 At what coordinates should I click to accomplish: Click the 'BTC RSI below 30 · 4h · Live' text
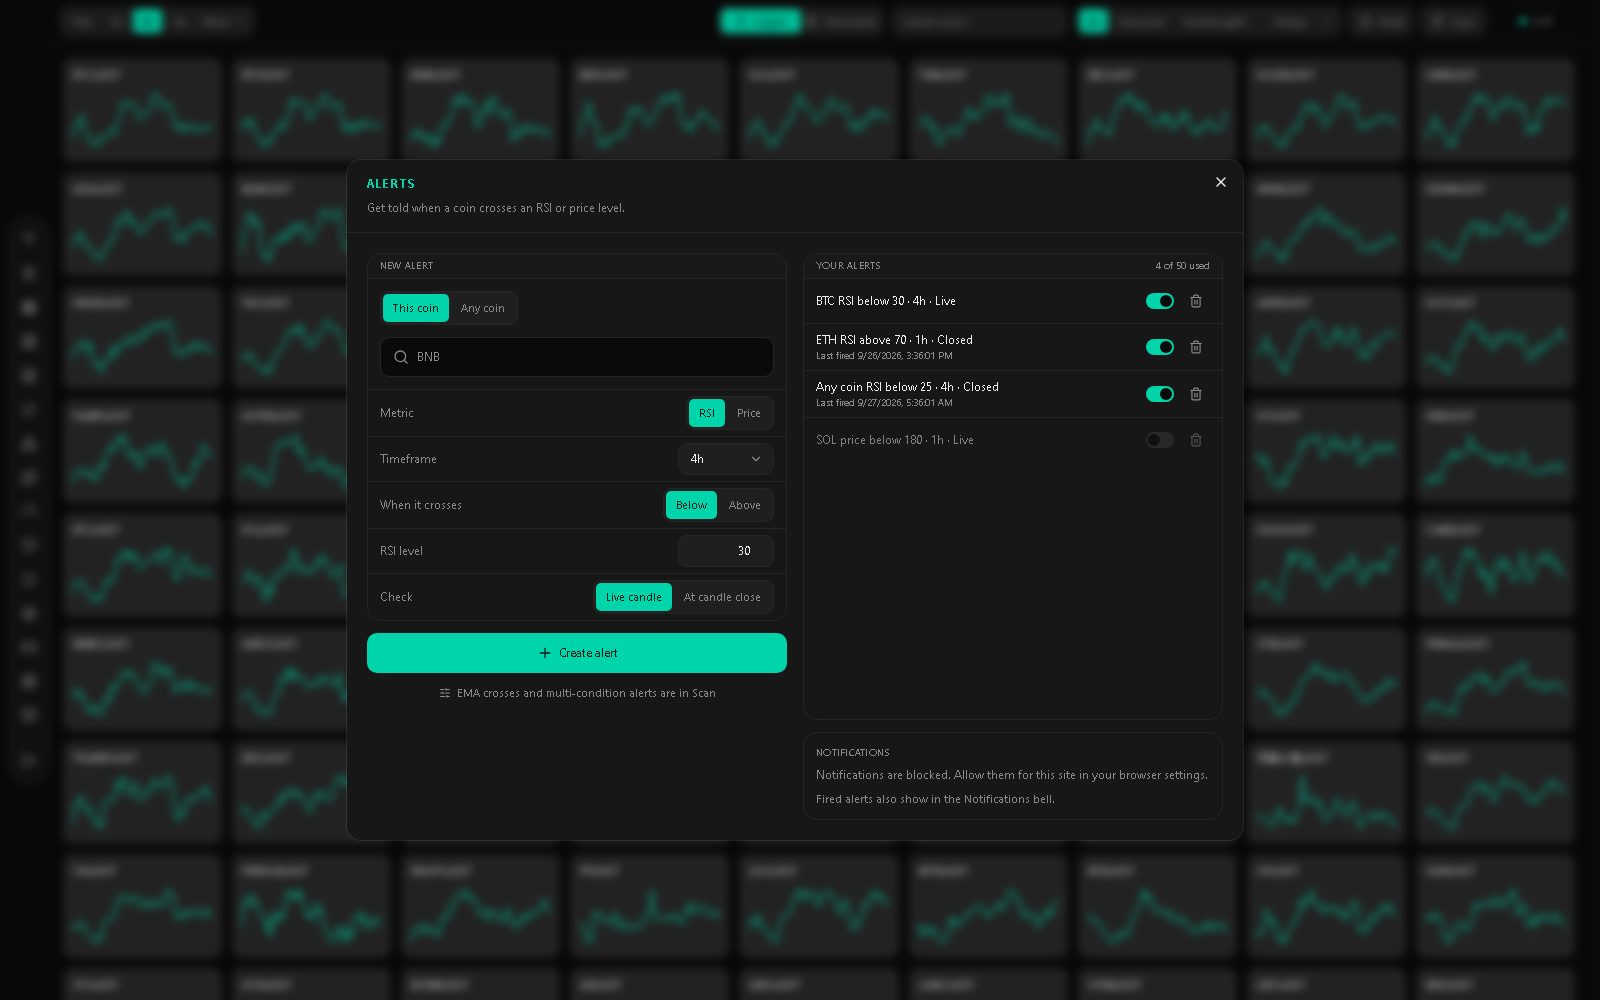[886, 301]
